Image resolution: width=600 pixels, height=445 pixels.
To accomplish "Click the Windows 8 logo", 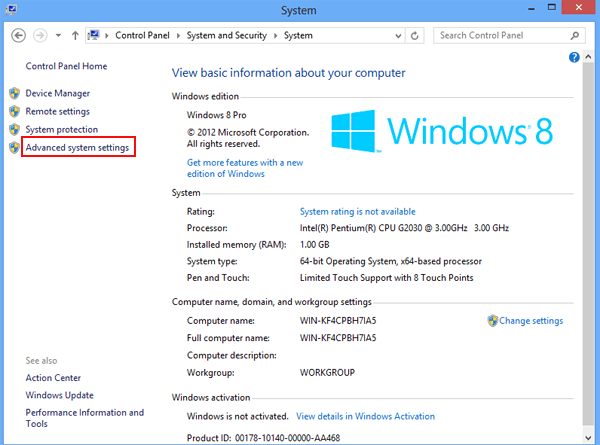I will (442, 131).
